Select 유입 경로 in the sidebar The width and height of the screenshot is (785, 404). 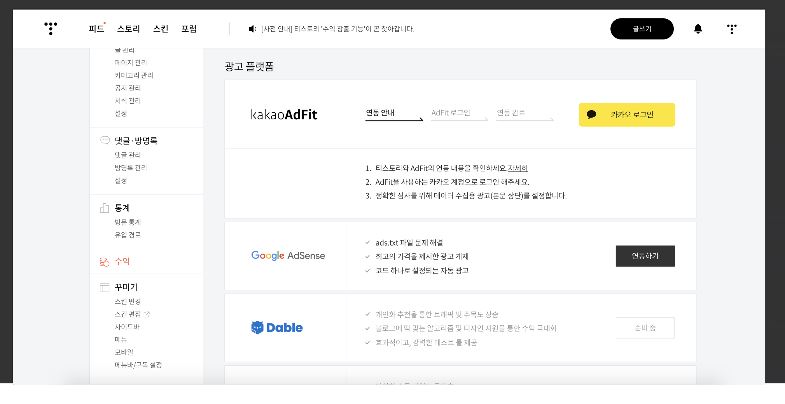coord(128,235)
